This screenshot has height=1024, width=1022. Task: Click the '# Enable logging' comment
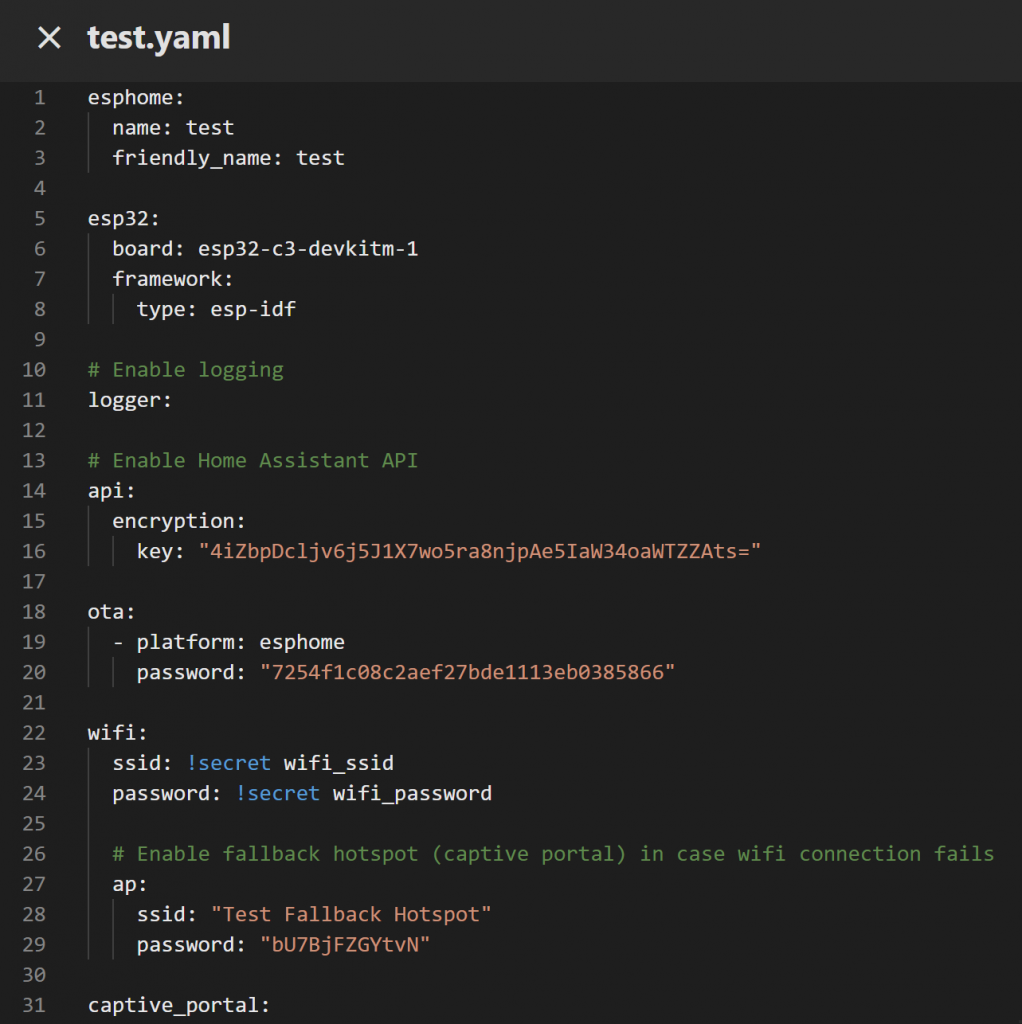(185, 370)
